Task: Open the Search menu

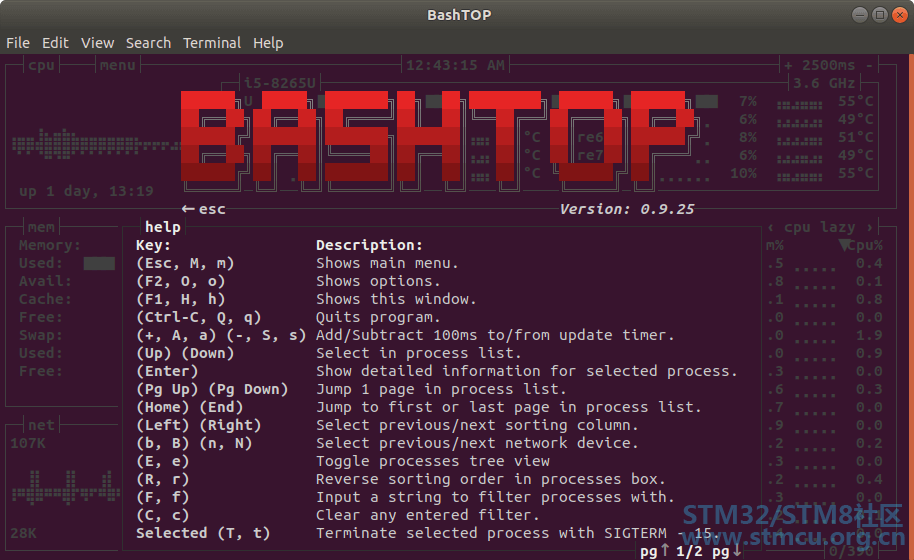Action: [x=148, y=43]
